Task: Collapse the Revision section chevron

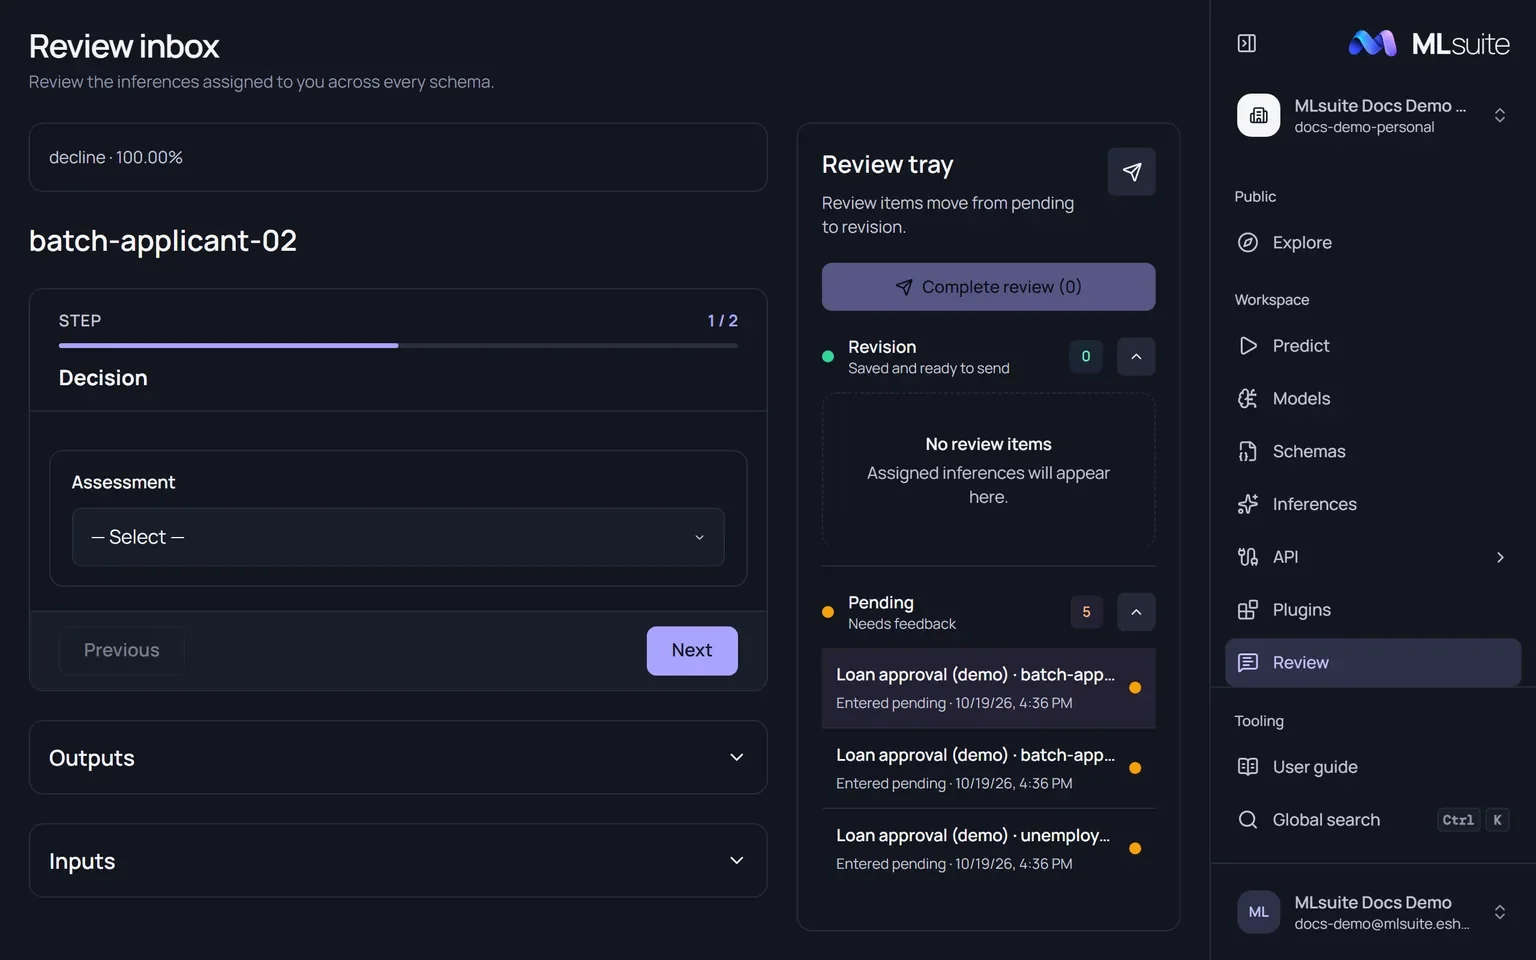Action: point(1136,356)
